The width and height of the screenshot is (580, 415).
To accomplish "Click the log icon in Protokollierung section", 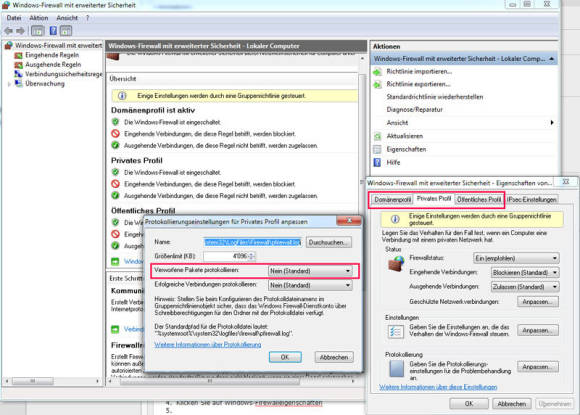I will pyautogui.click(x=397, y=368).
